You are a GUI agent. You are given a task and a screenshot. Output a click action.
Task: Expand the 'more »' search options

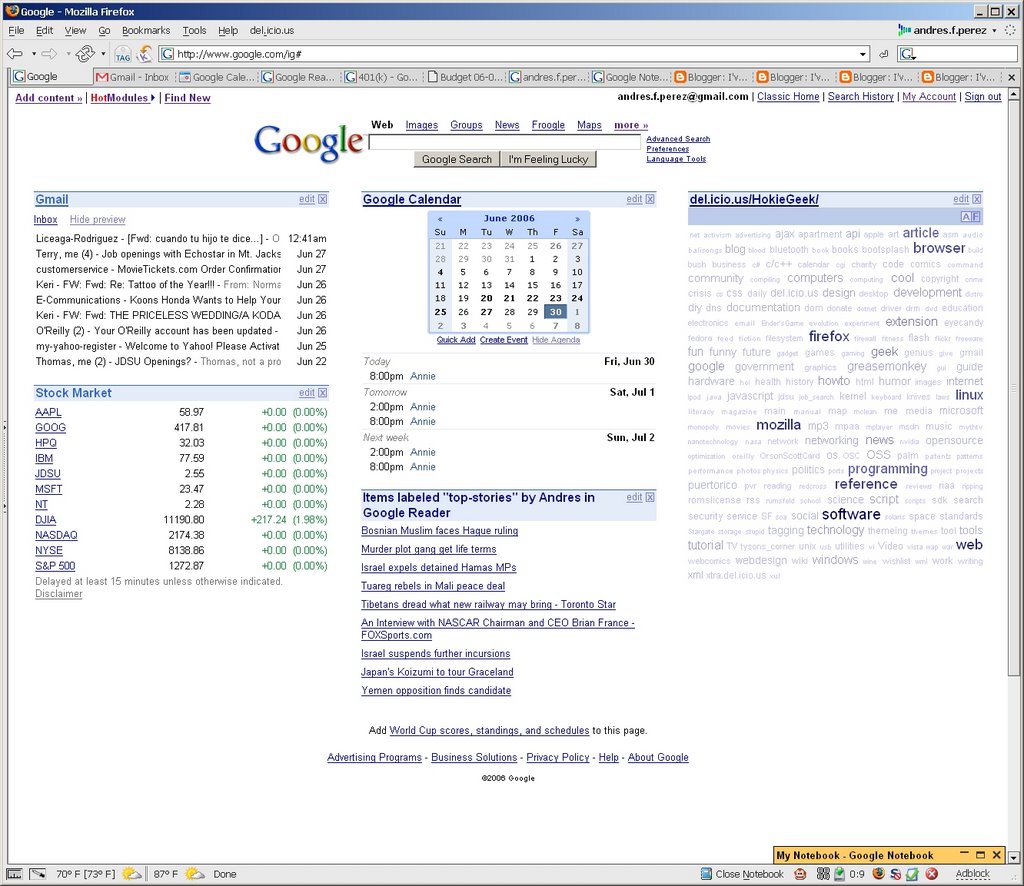[631, 125]
